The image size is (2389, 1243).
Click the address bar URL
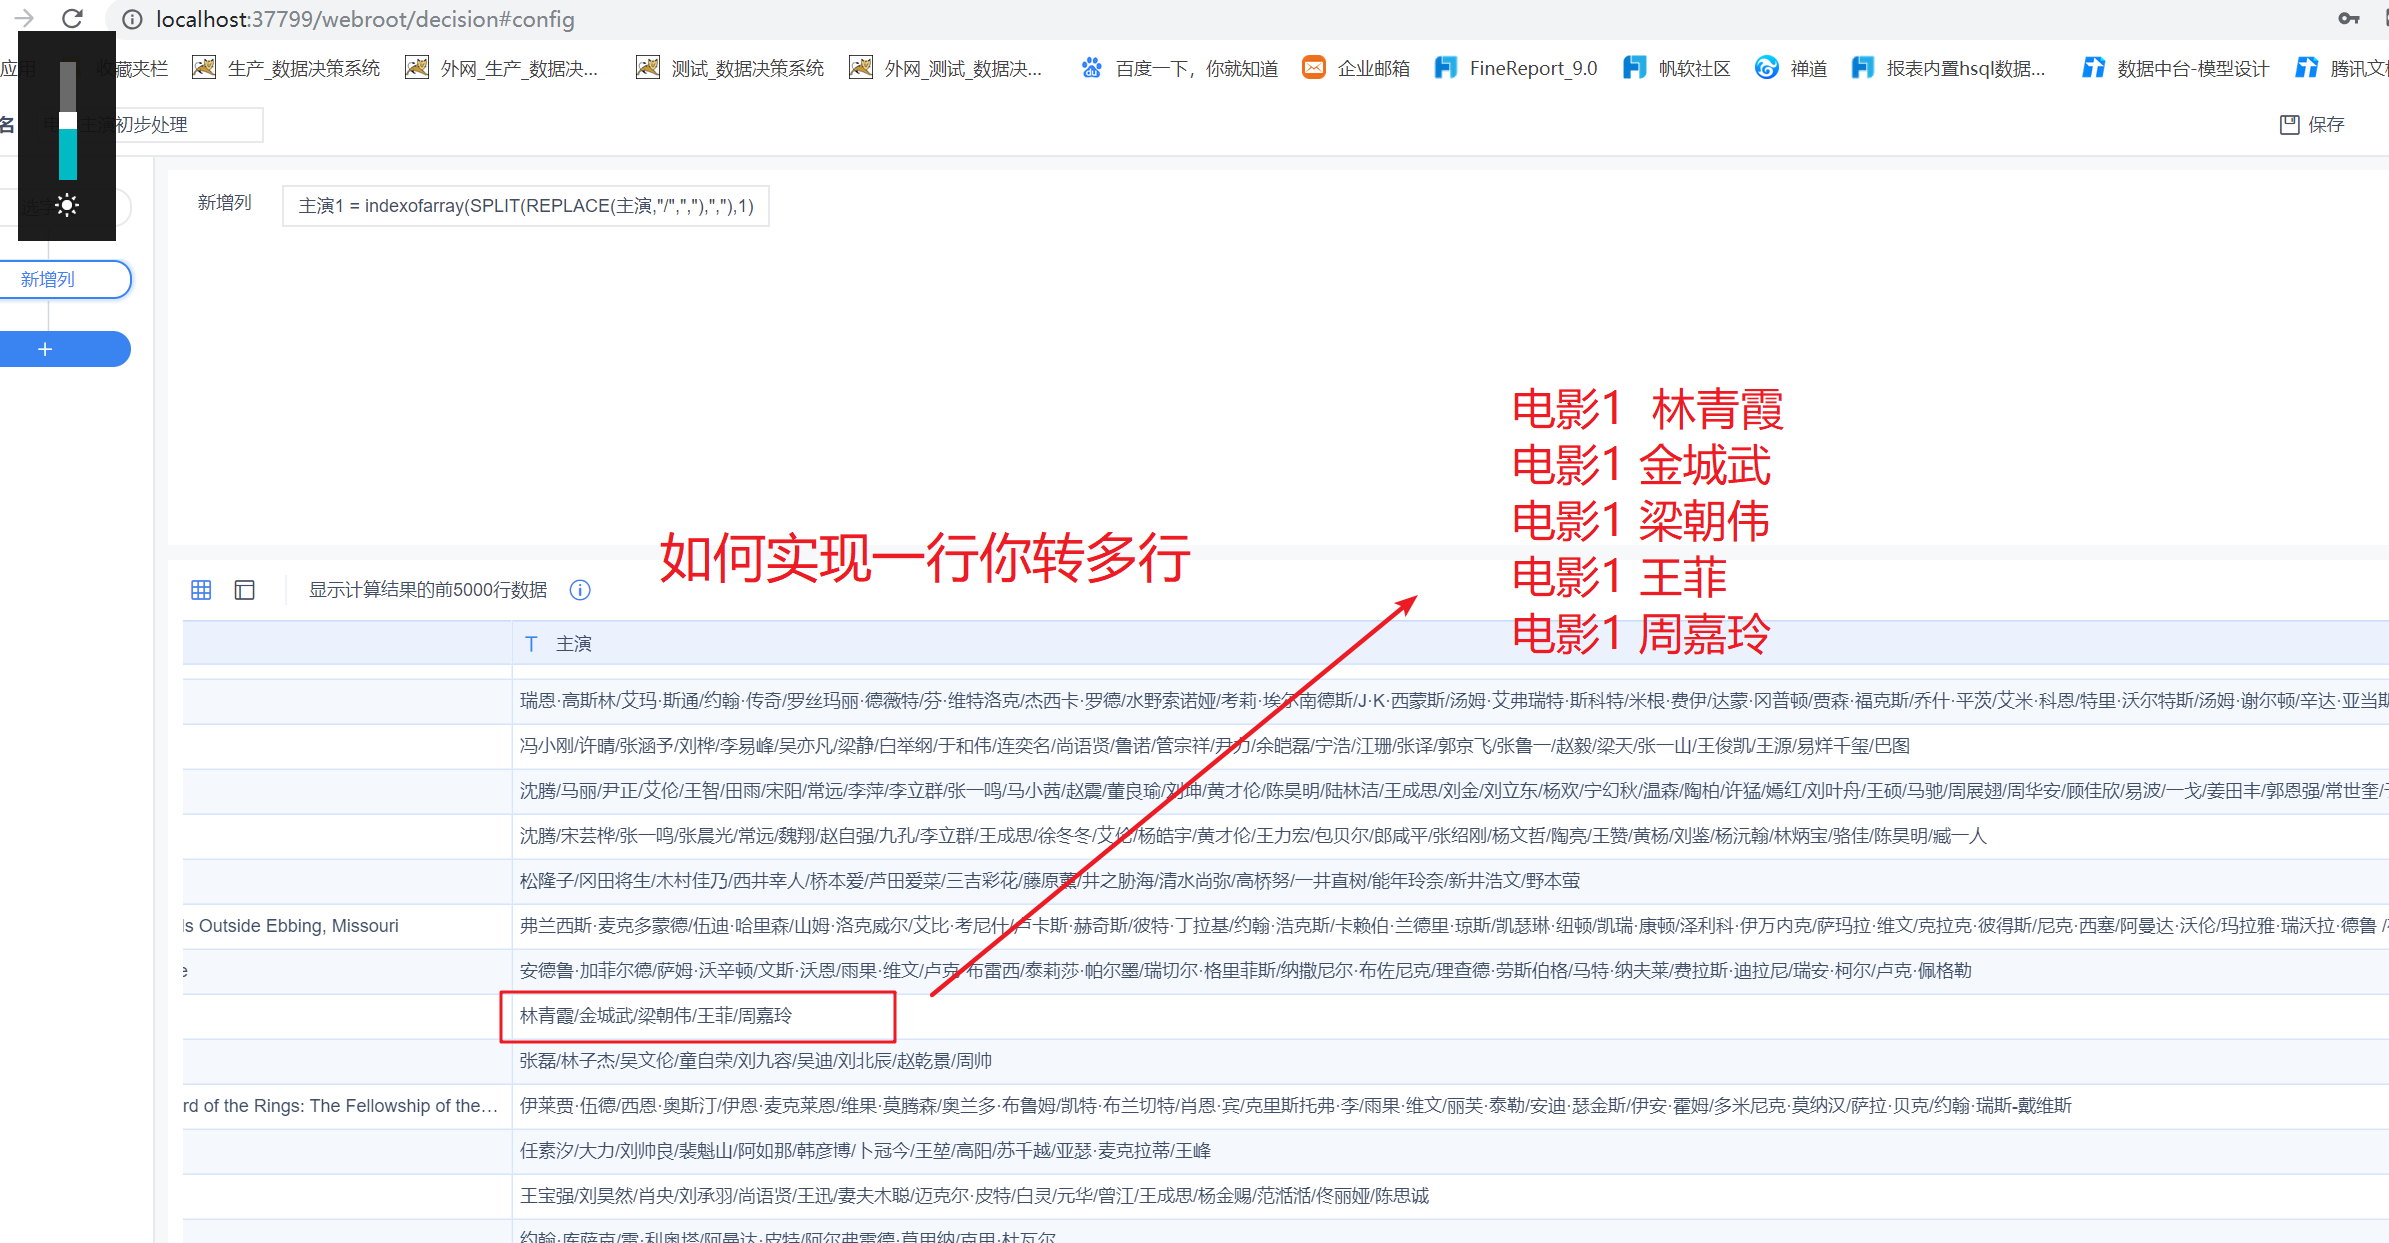point(366,19)
